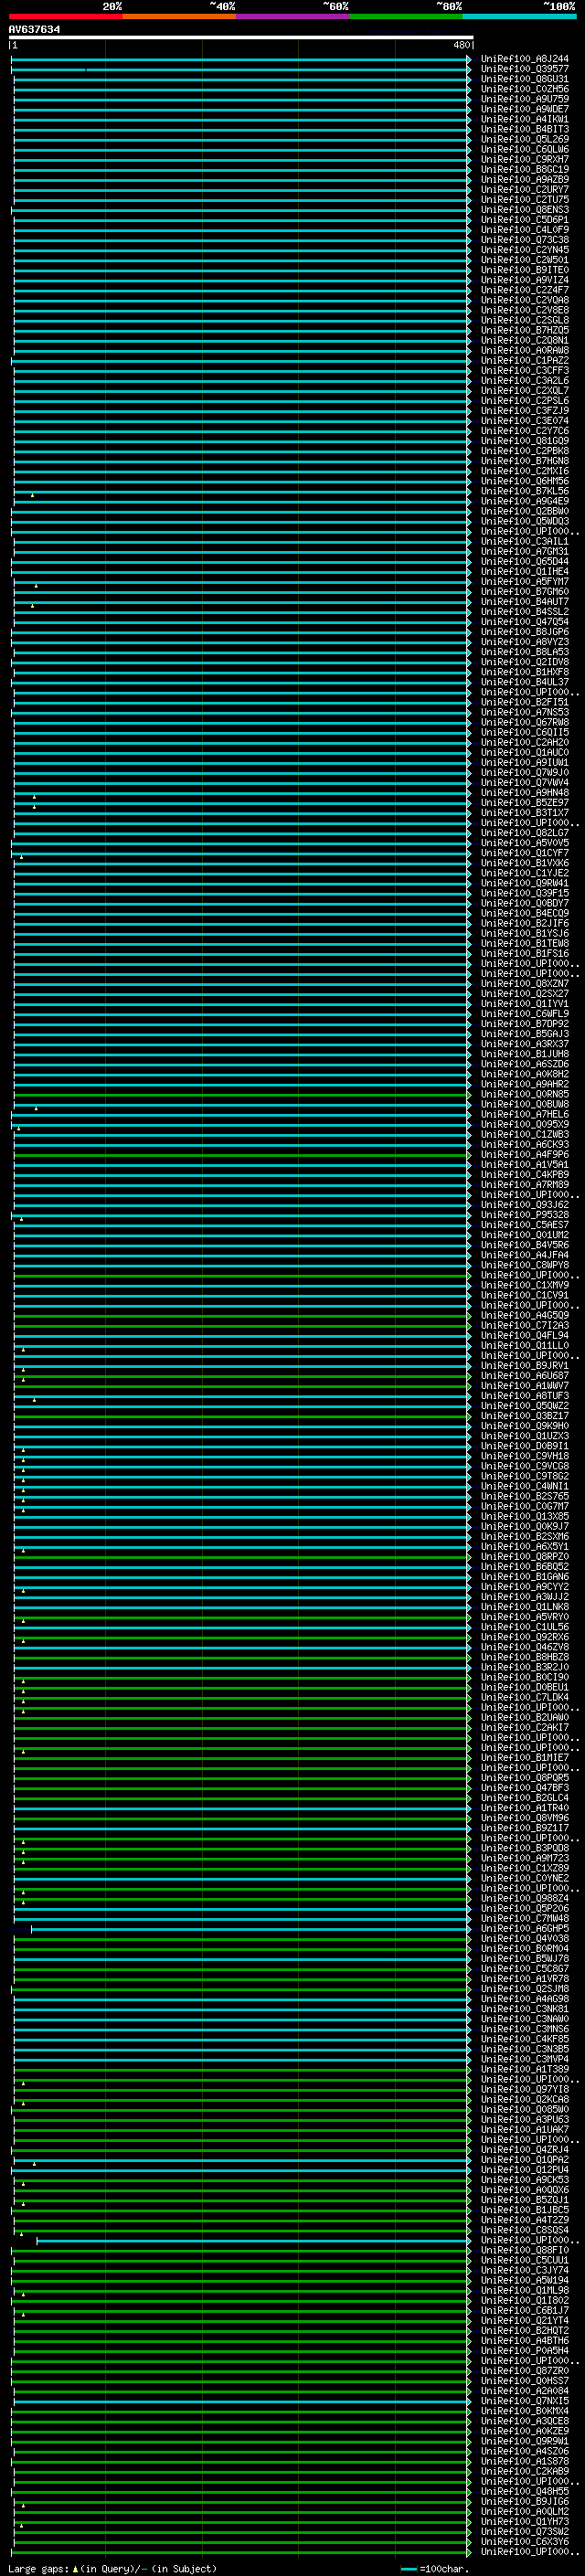Click the yellow triangle in the Large gaps legend
This screenshot has height=2576, width=585.
coord(75,2569)
